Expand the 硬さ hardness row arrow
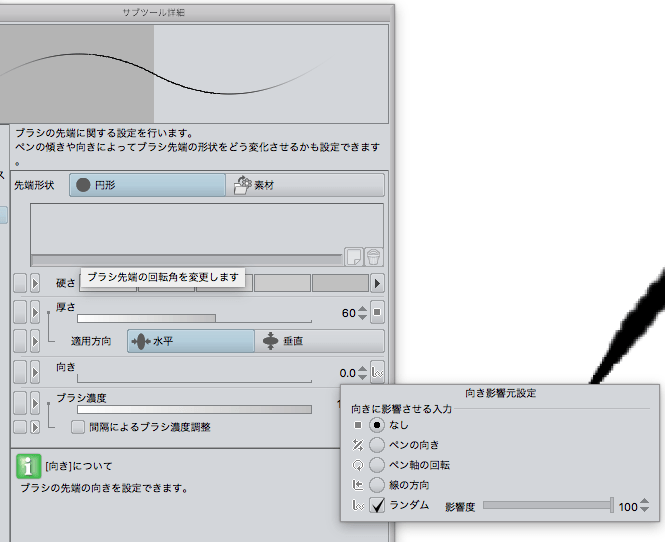 [36, 284]
